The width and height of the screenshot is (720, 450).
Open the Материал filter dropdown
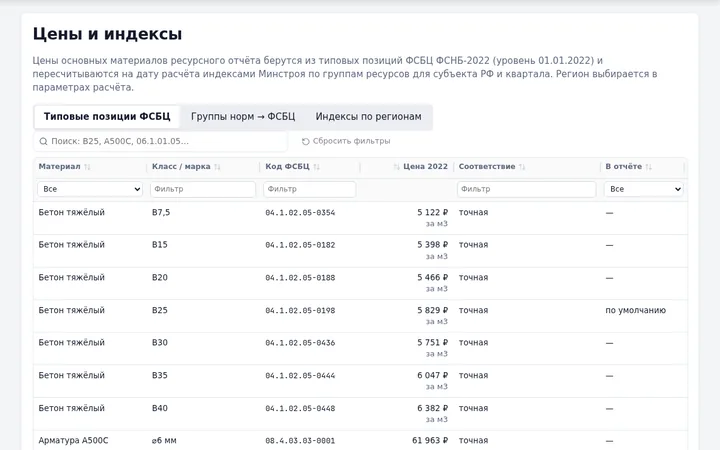(90, 189)
